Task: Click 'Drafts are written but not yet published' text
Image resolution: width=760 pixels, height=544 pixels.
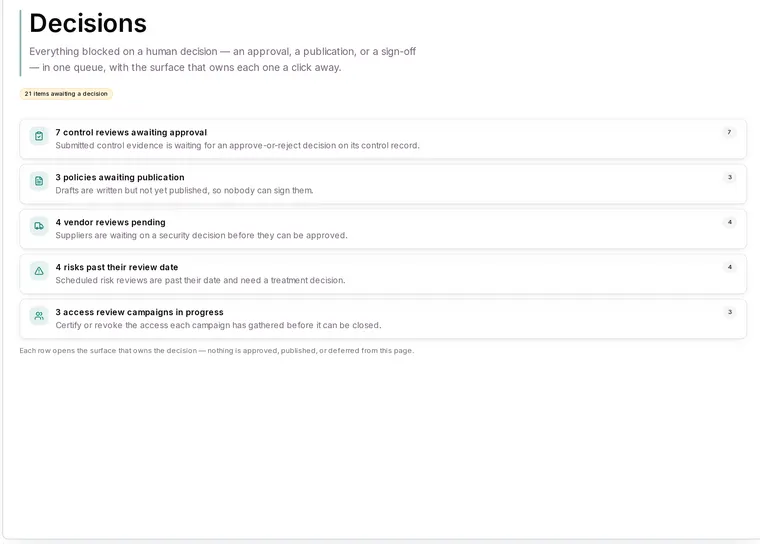Action: click(184, 191)
